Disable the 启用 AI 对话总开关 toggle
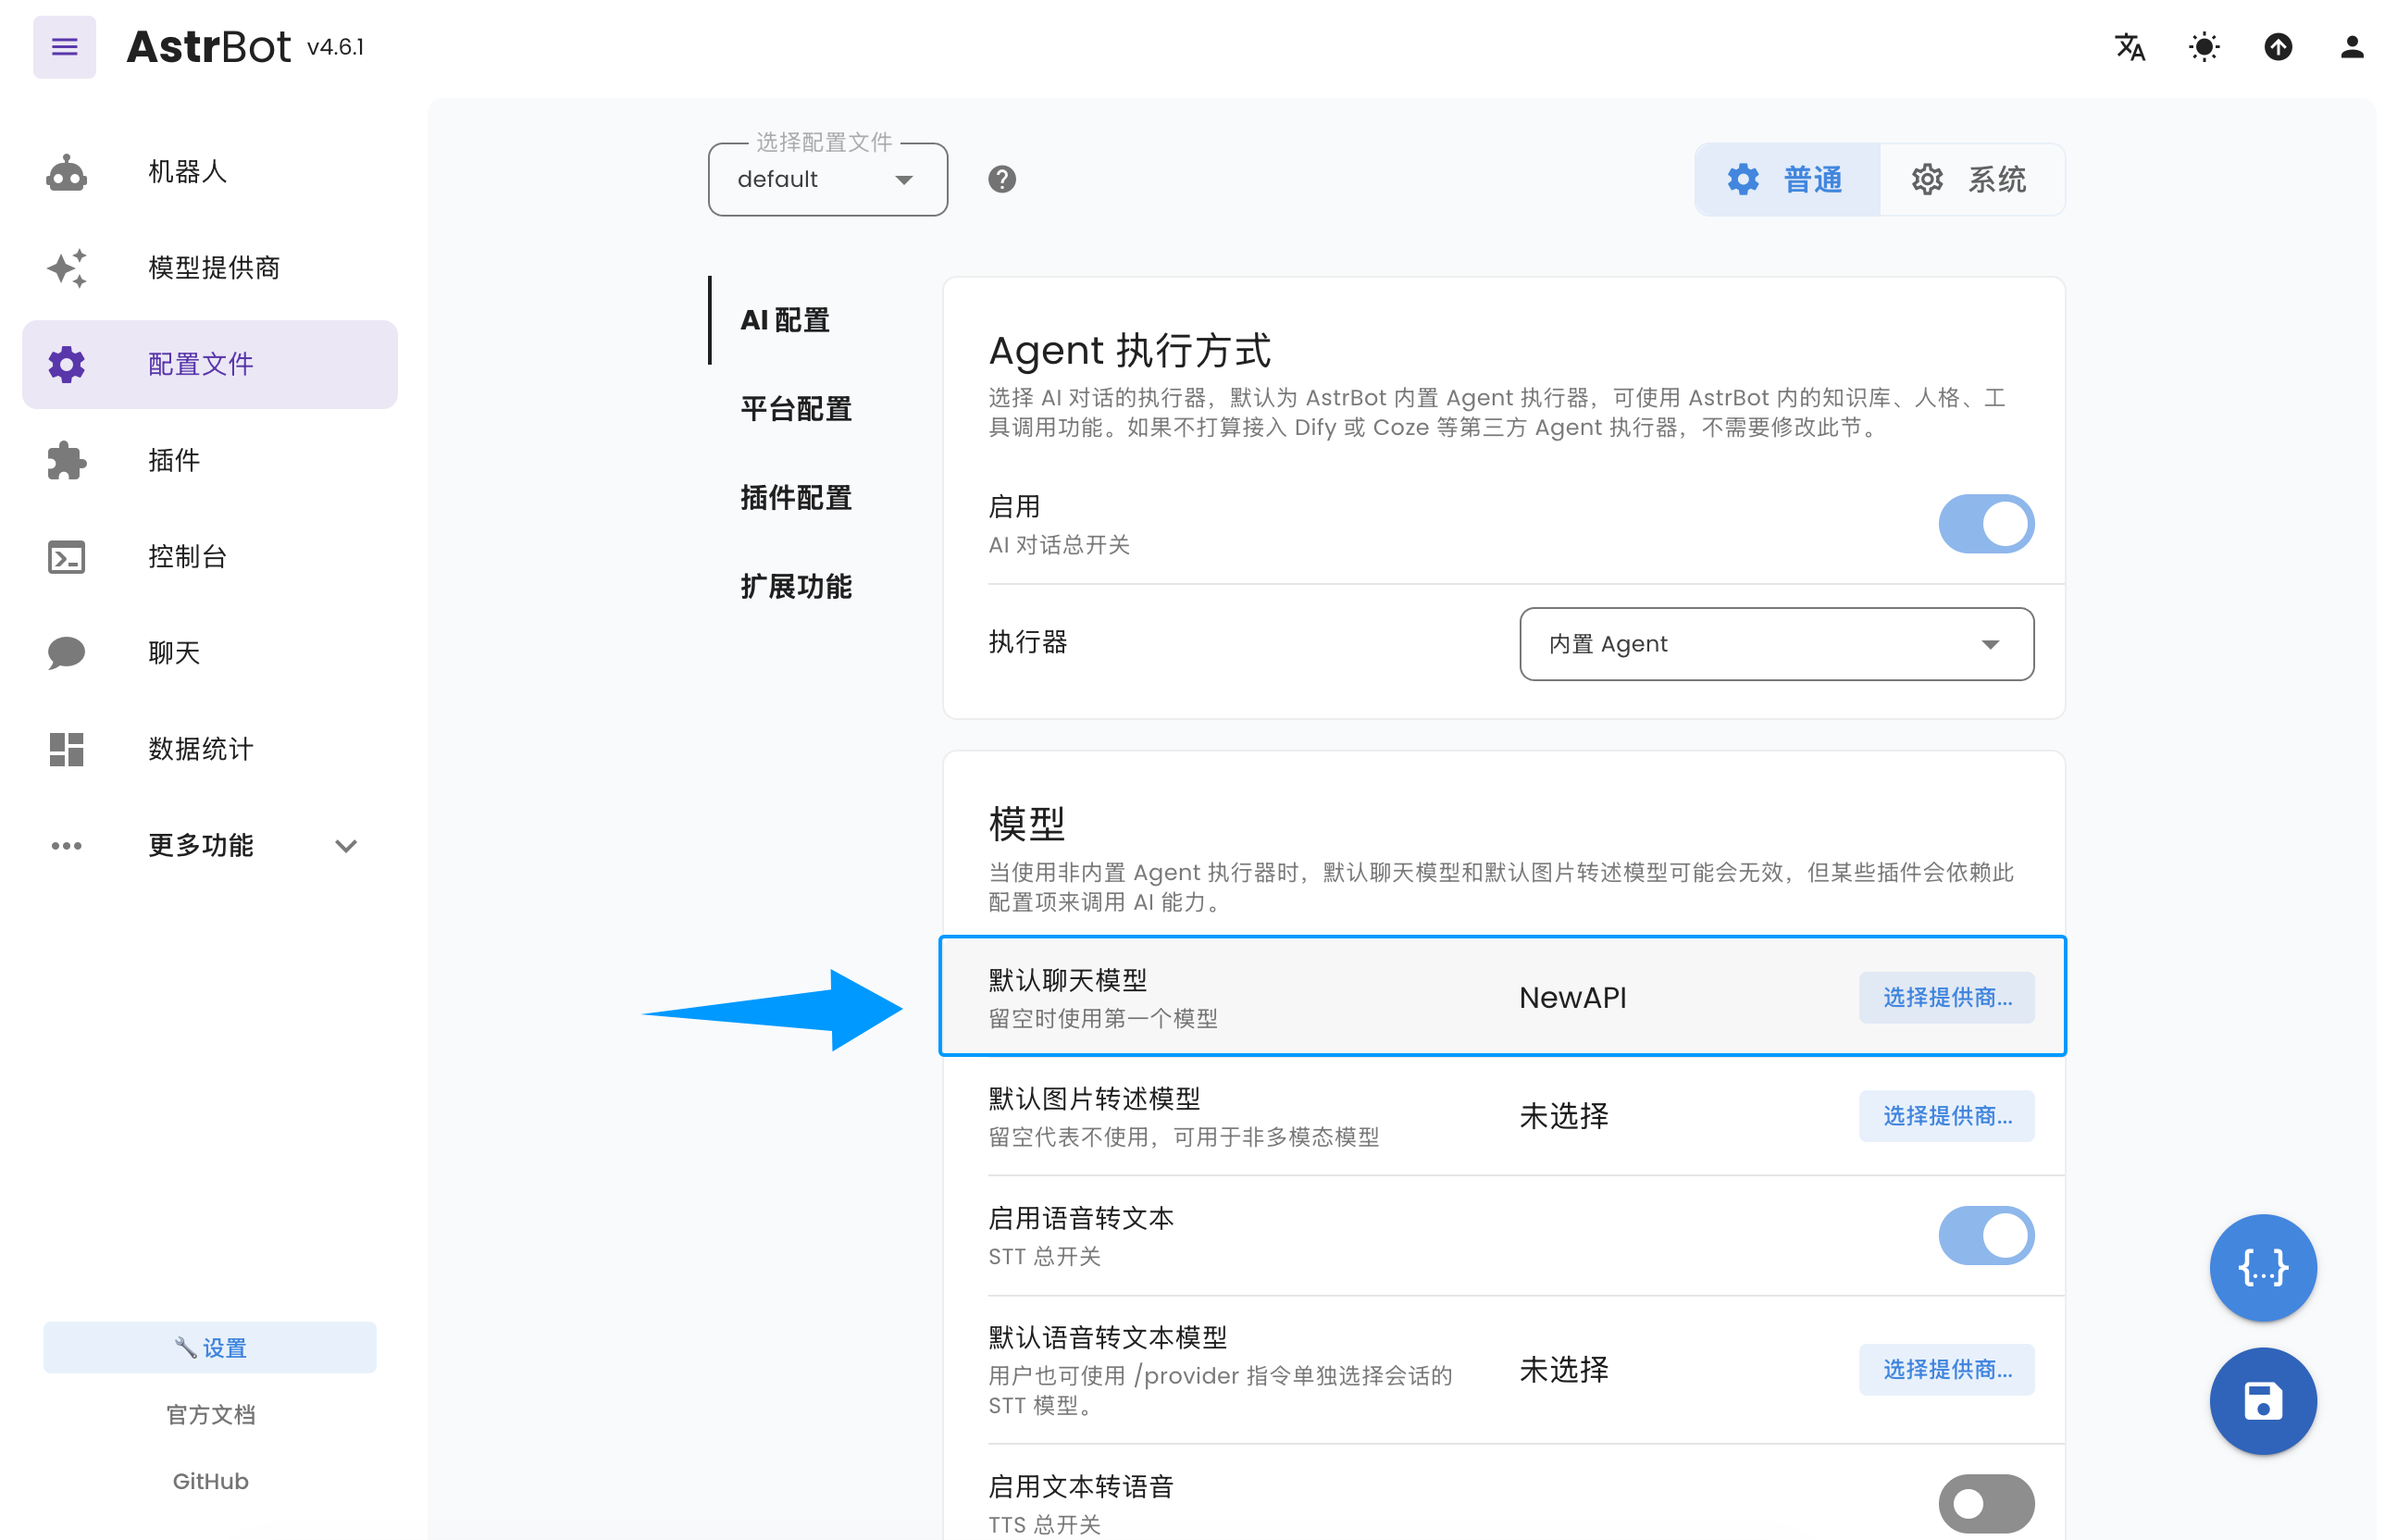The width and height of the screenshot is (2397, 1540). (1985, 524)
